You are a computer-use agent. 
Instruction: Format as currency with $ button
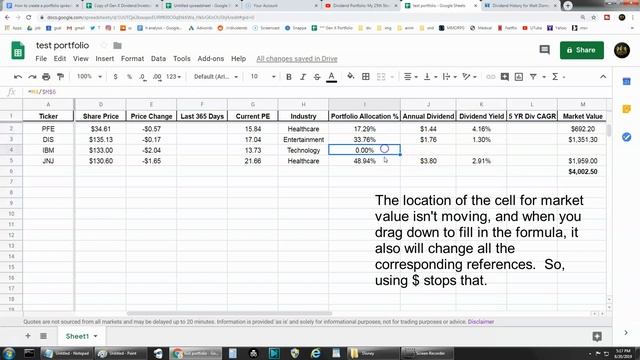(x=116, y=77)
